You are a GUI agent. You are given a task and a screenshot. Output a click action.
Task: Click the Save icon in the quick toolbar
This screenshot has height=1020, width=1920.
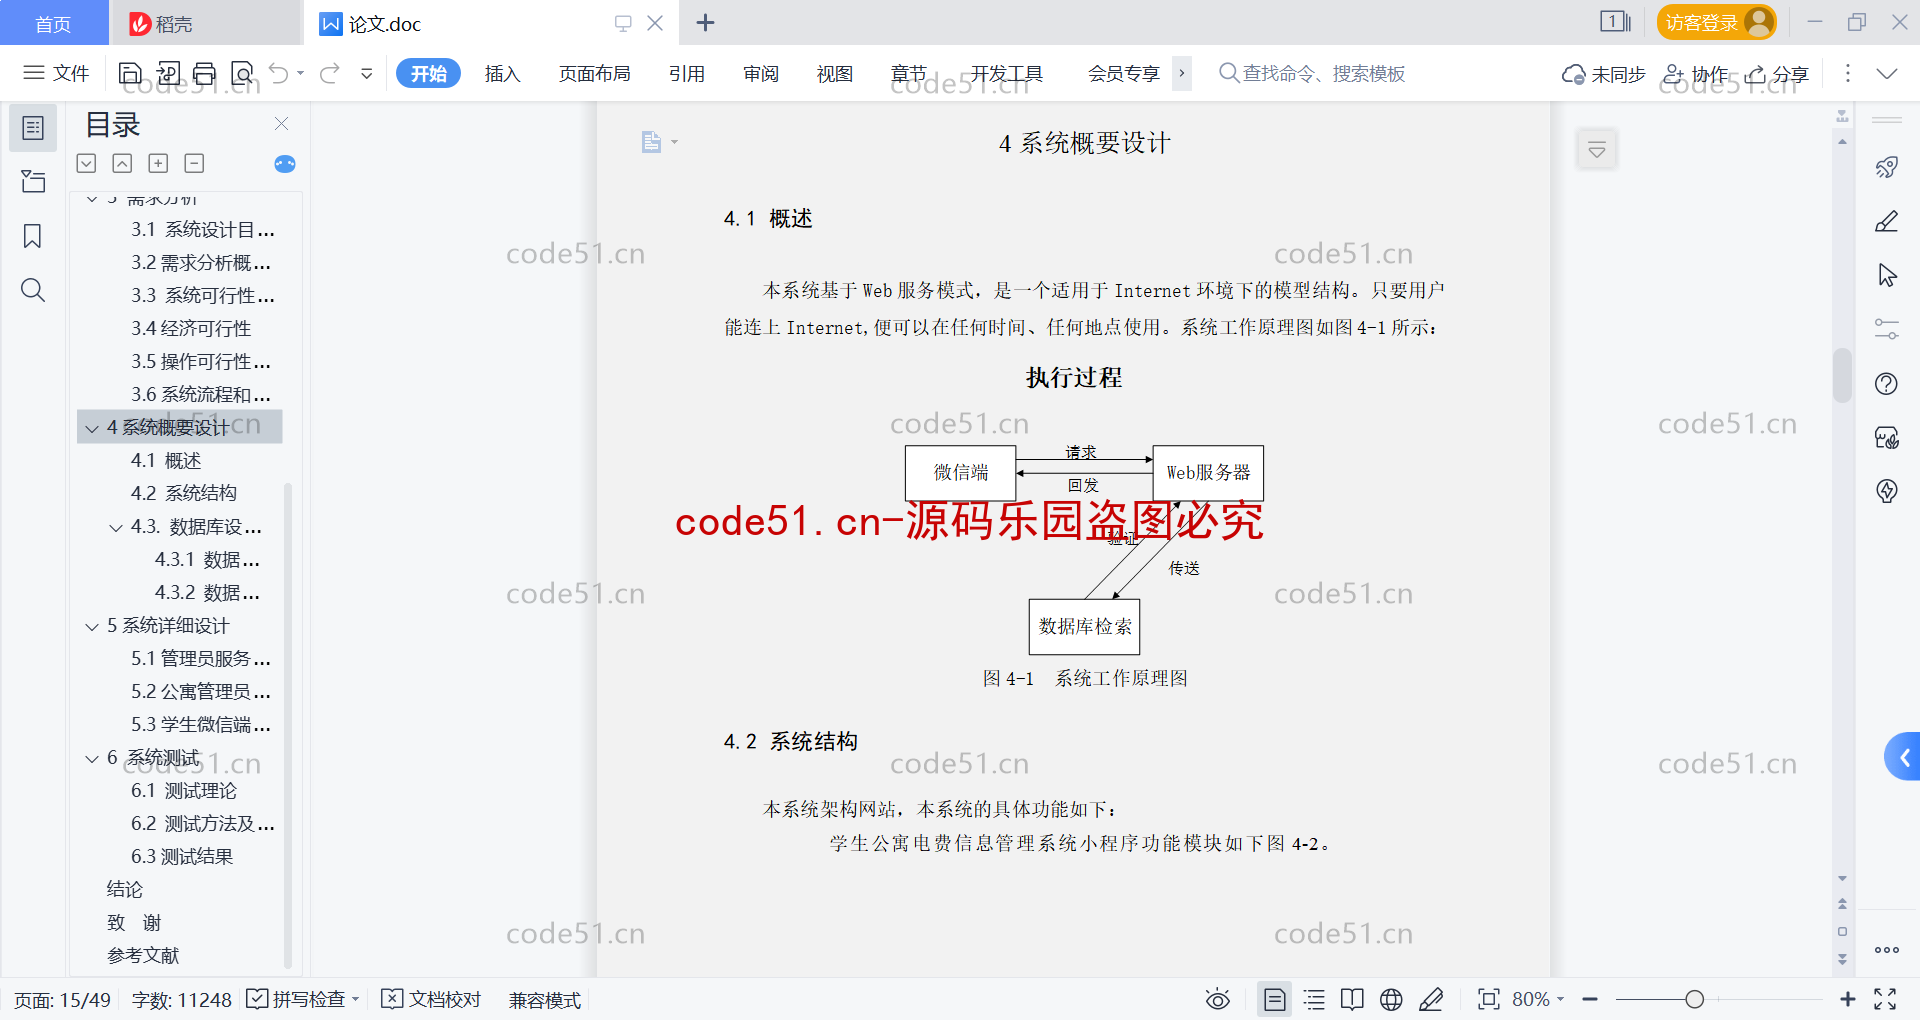pyautogui.click(x=130, y=73)
